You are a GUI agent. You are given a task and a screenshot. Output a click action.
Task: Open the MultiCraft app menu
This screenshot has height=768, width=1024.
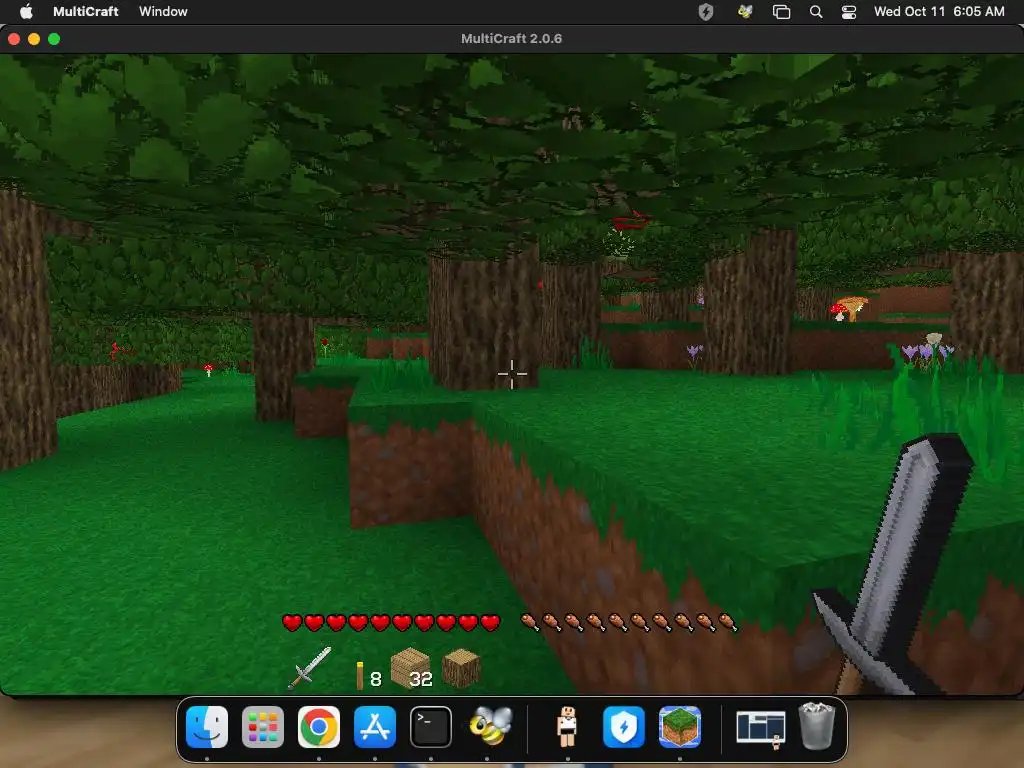86,11
